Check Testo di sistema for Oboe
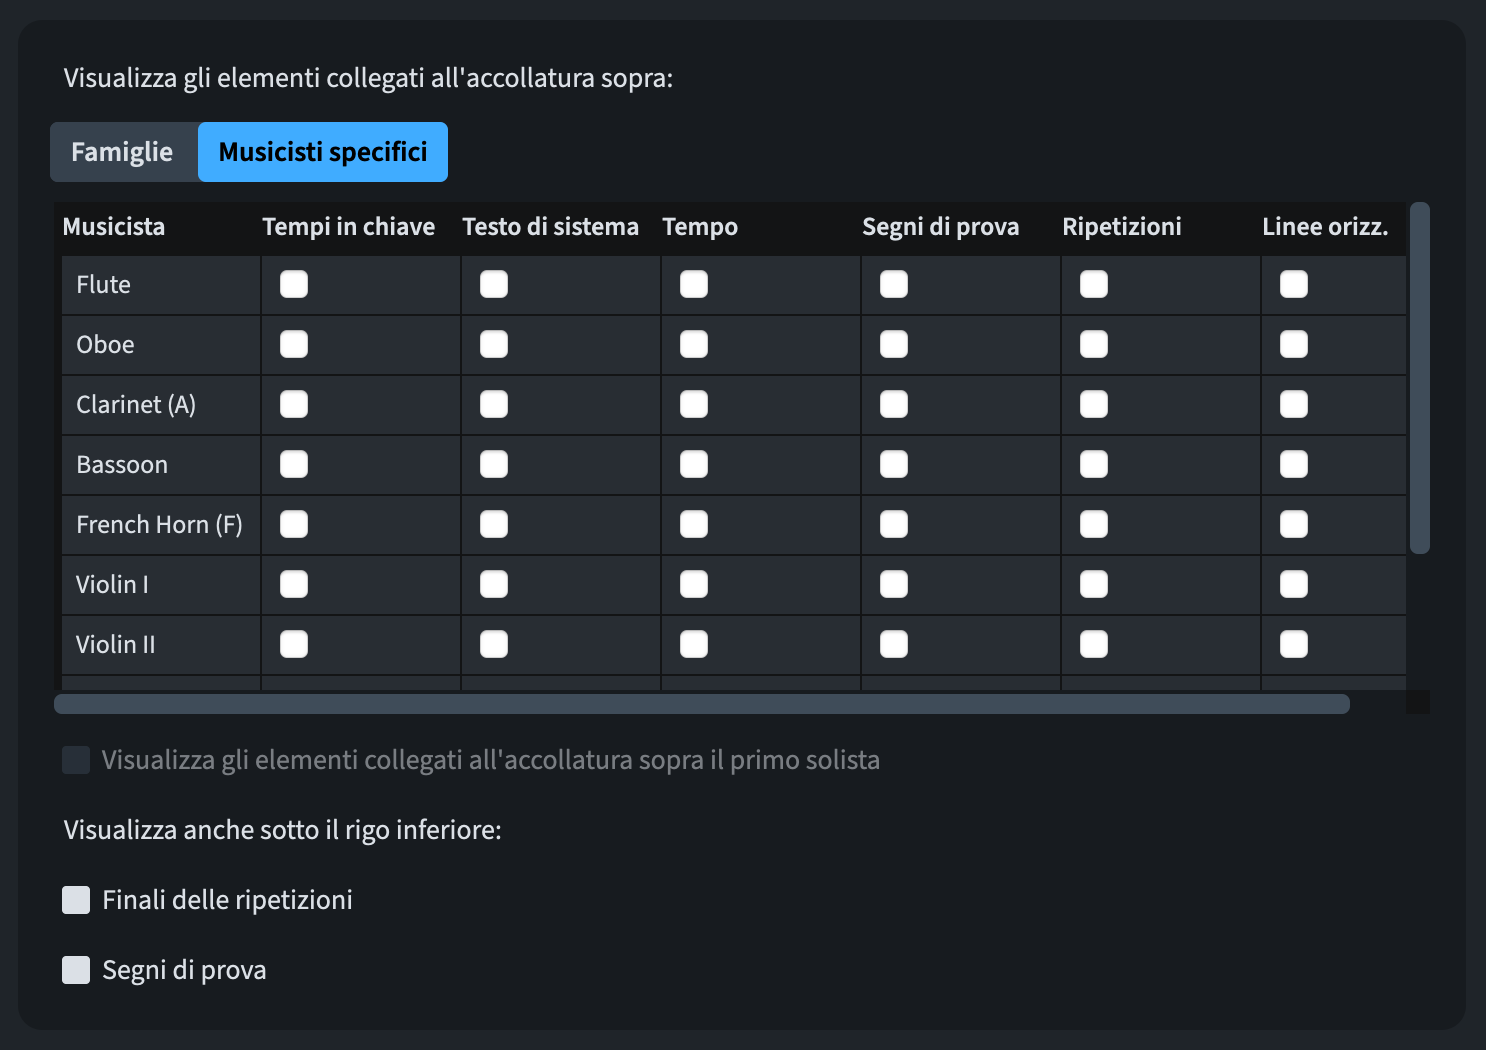 pyautogui.click(x=494, y=345)
